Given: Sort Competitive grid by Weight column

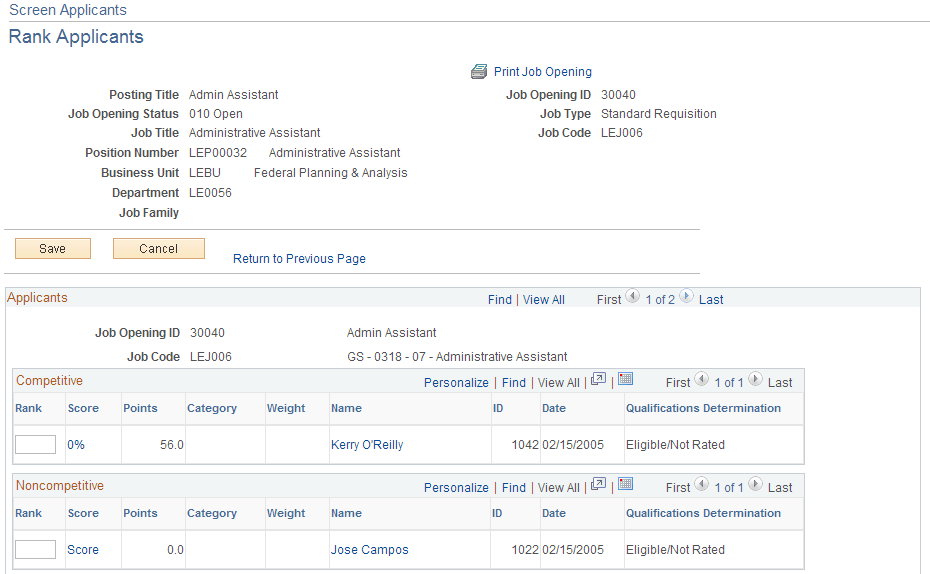Looking at the screenshot, I should (286, 408).
